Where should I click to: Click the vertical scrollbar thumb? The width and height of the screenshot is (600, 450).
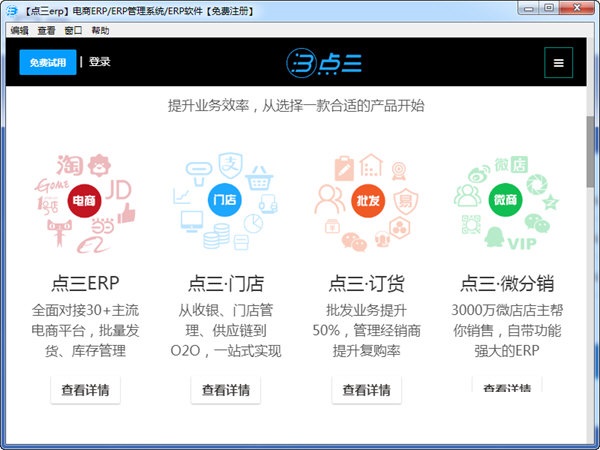coord(590,152)
